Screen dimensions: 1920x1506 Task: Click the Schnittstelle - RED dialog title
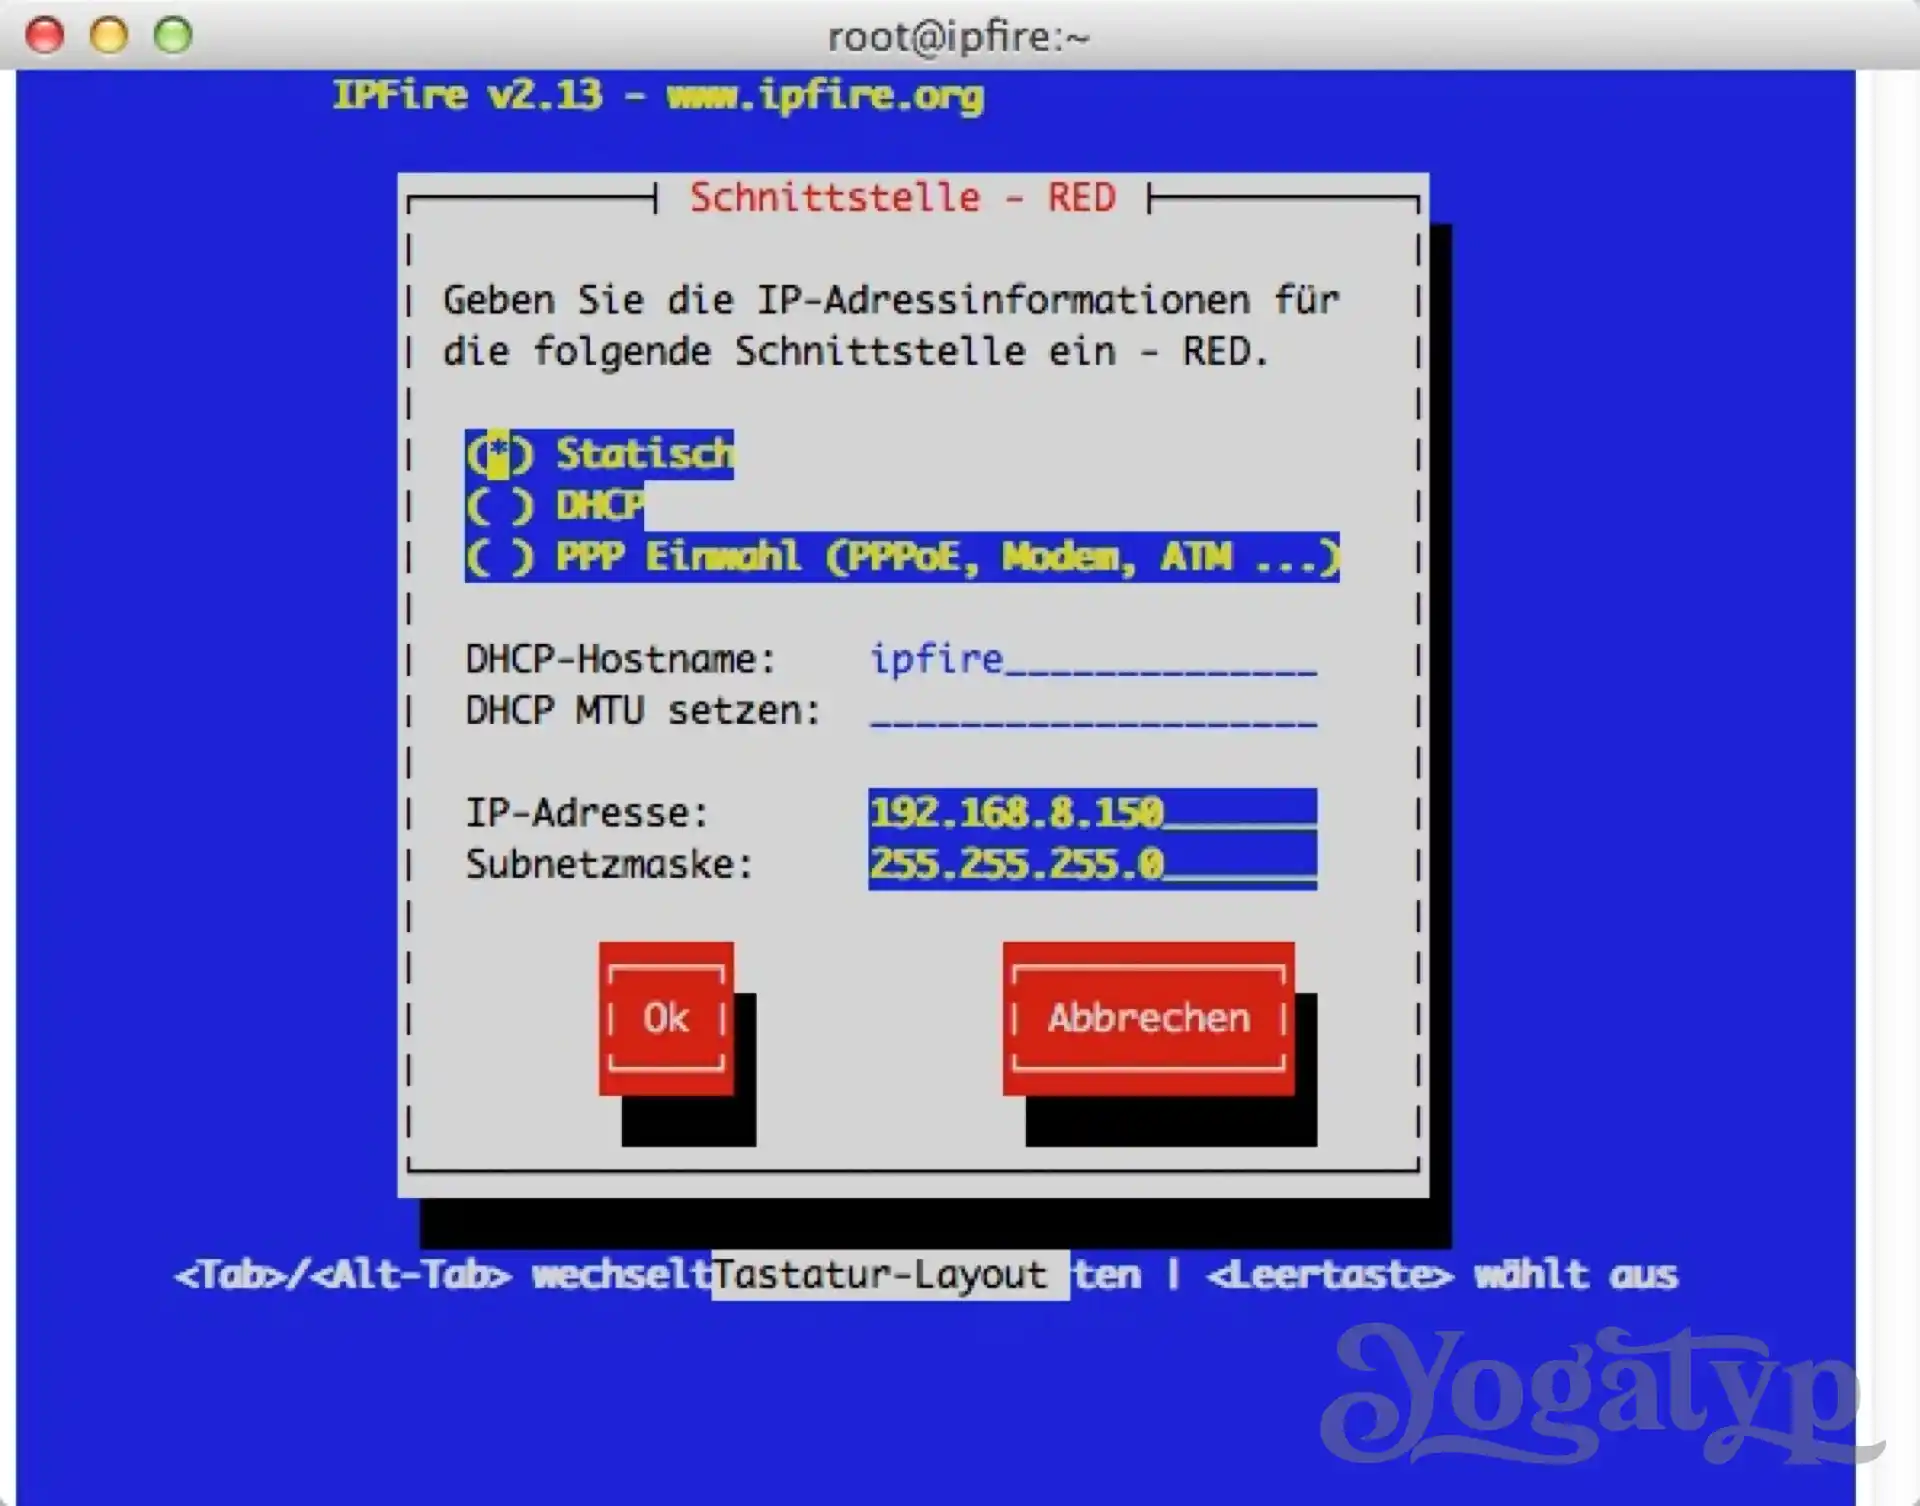coord(902,197)
